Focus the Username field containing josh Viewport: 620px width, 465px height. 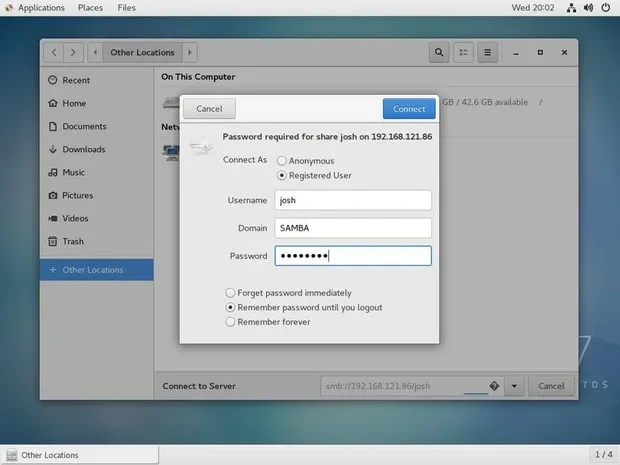pyautogui.click(x=353, y=200)
